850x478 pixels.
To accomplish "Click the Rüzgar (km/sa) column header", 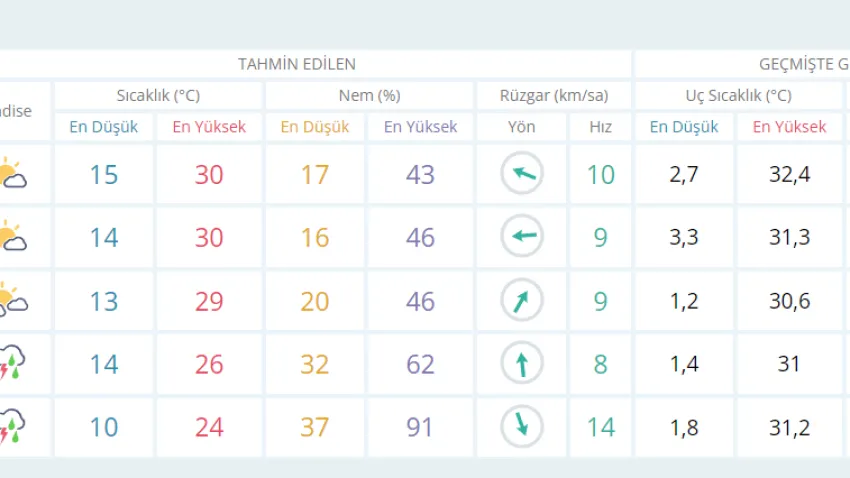I will [554, 96].
